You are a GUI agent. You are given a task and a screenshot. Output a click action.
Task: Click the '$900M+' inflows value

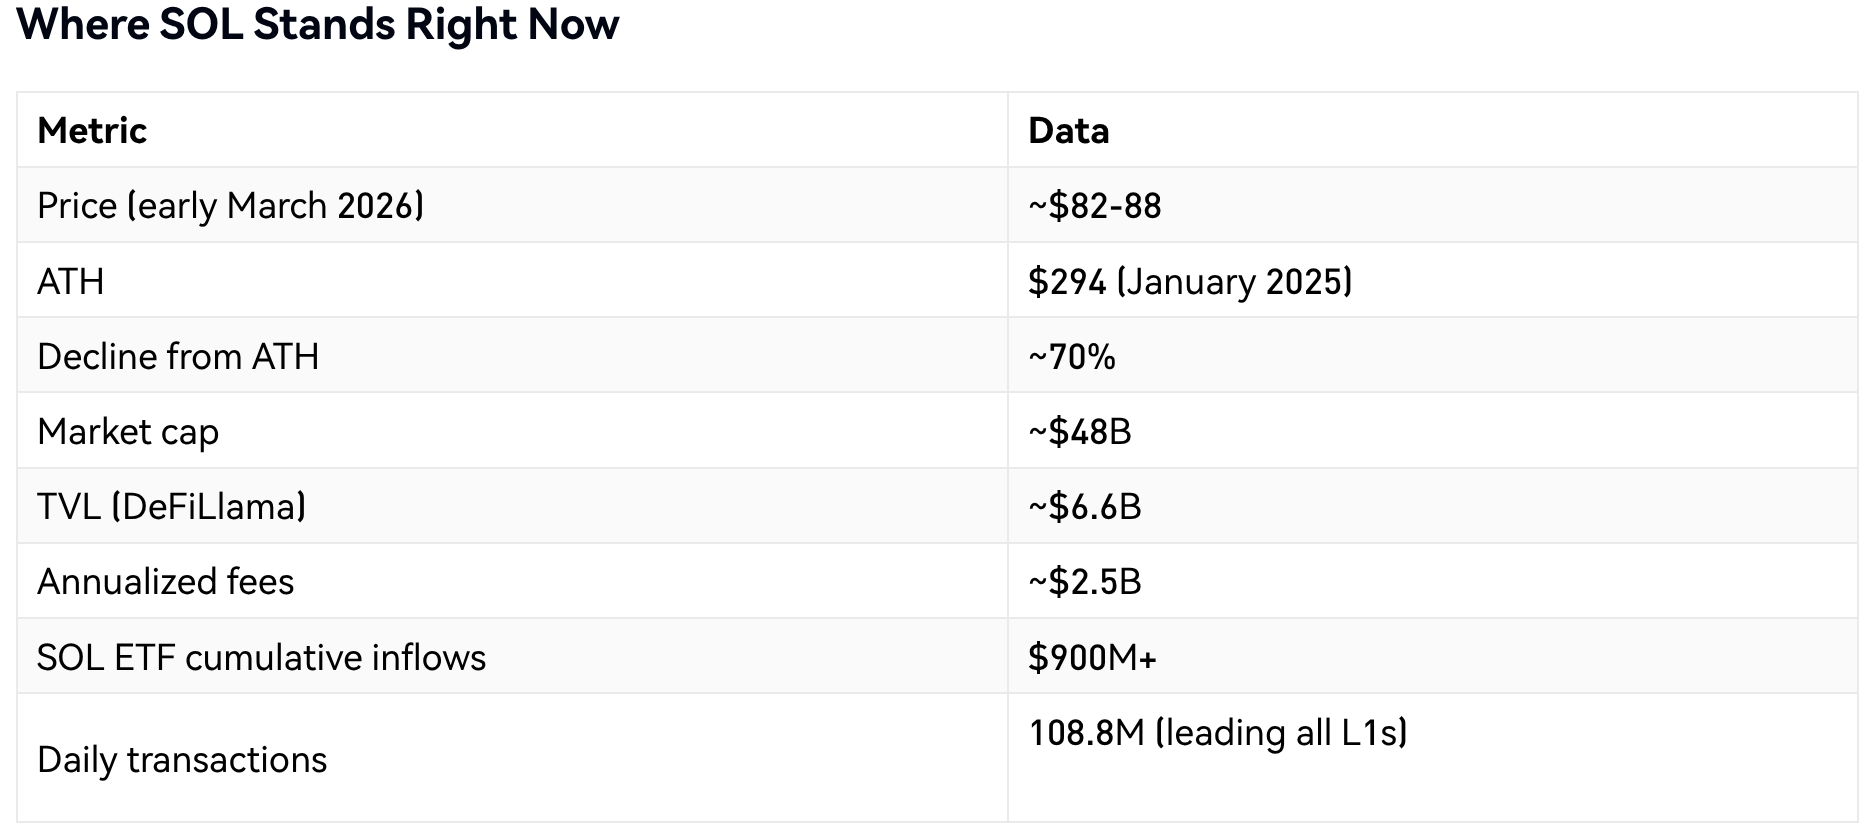click(1092, 658)
